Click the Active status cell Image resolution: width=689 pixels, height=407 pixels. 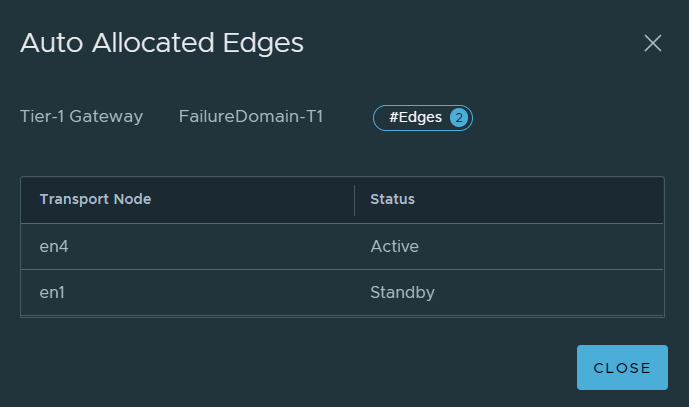click(395, 247)
